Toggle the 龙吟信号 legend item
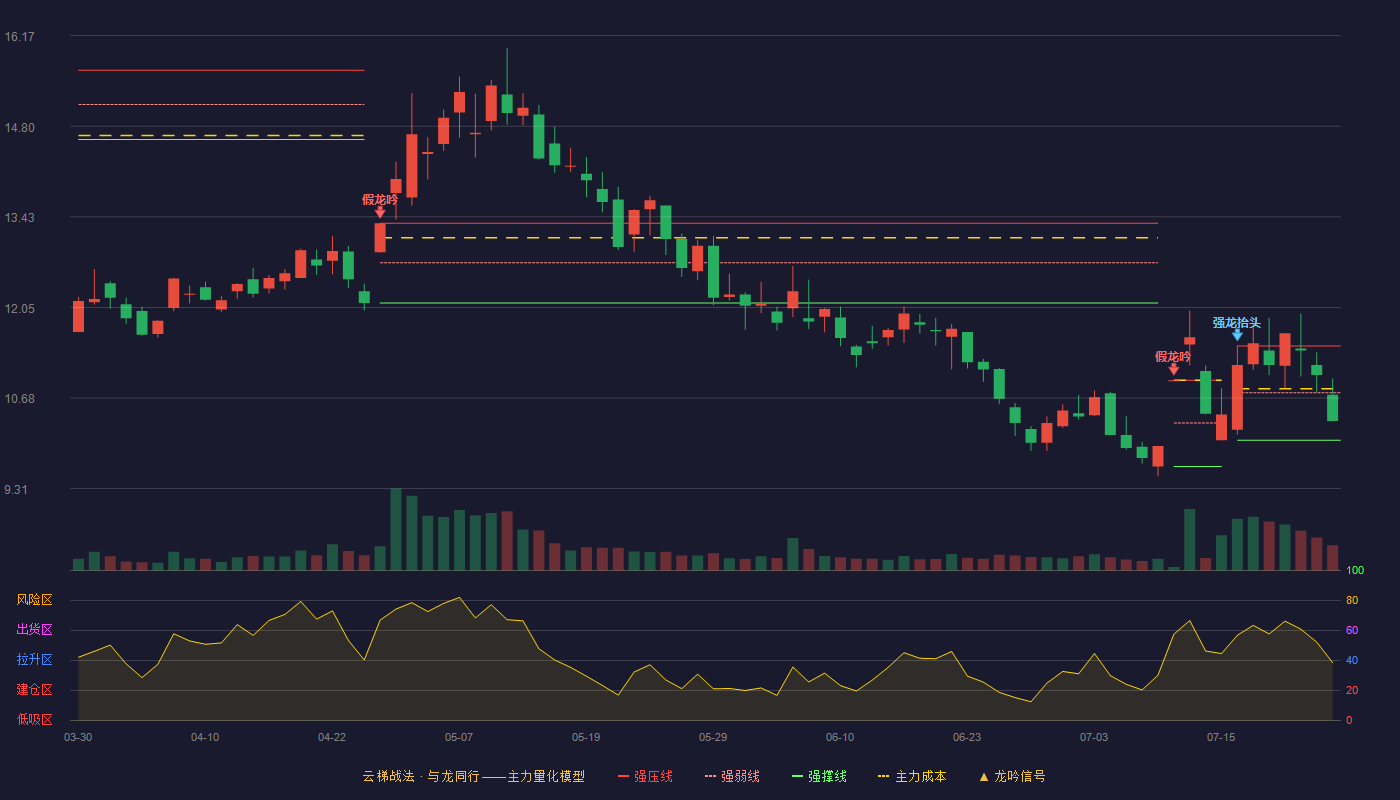 coord(1012,776)
